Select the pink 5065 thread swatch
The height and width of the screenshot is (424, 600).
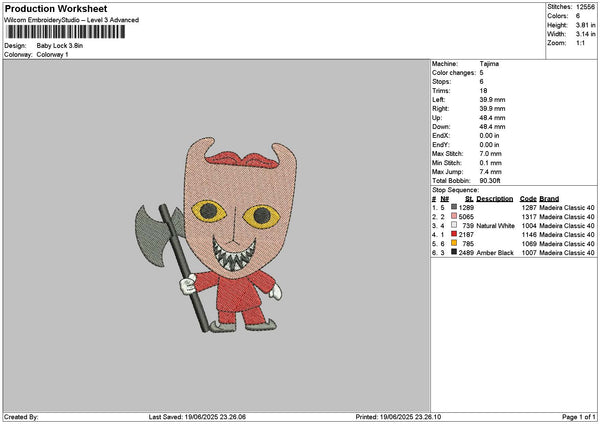click(454, 216)
